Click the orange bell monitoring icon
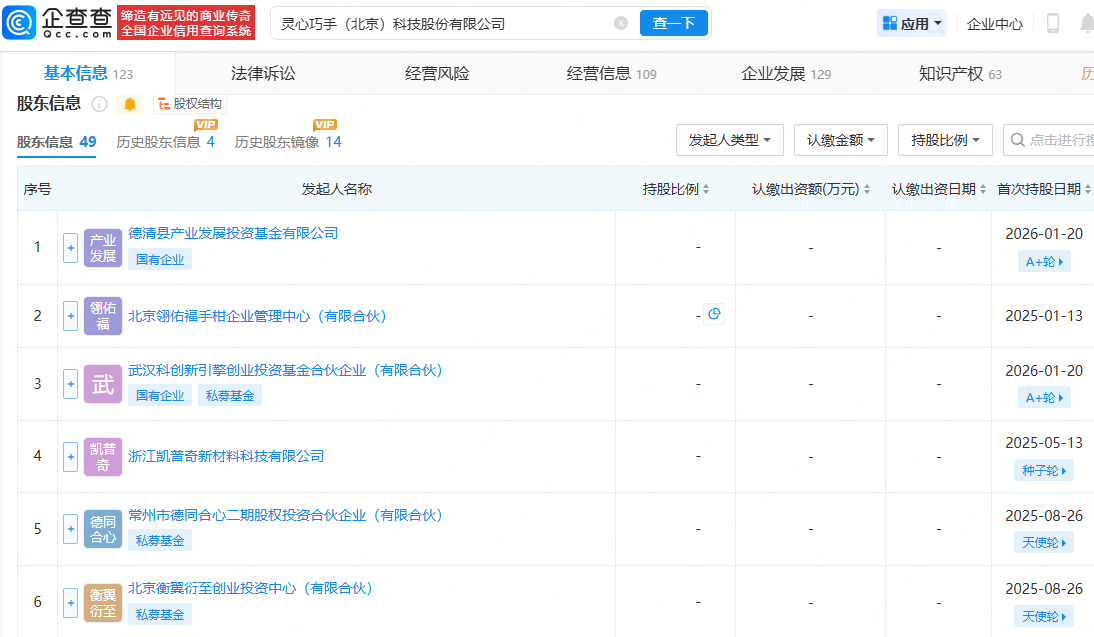Viewport: 1094px width, 637px height. [x=130, y=104]
